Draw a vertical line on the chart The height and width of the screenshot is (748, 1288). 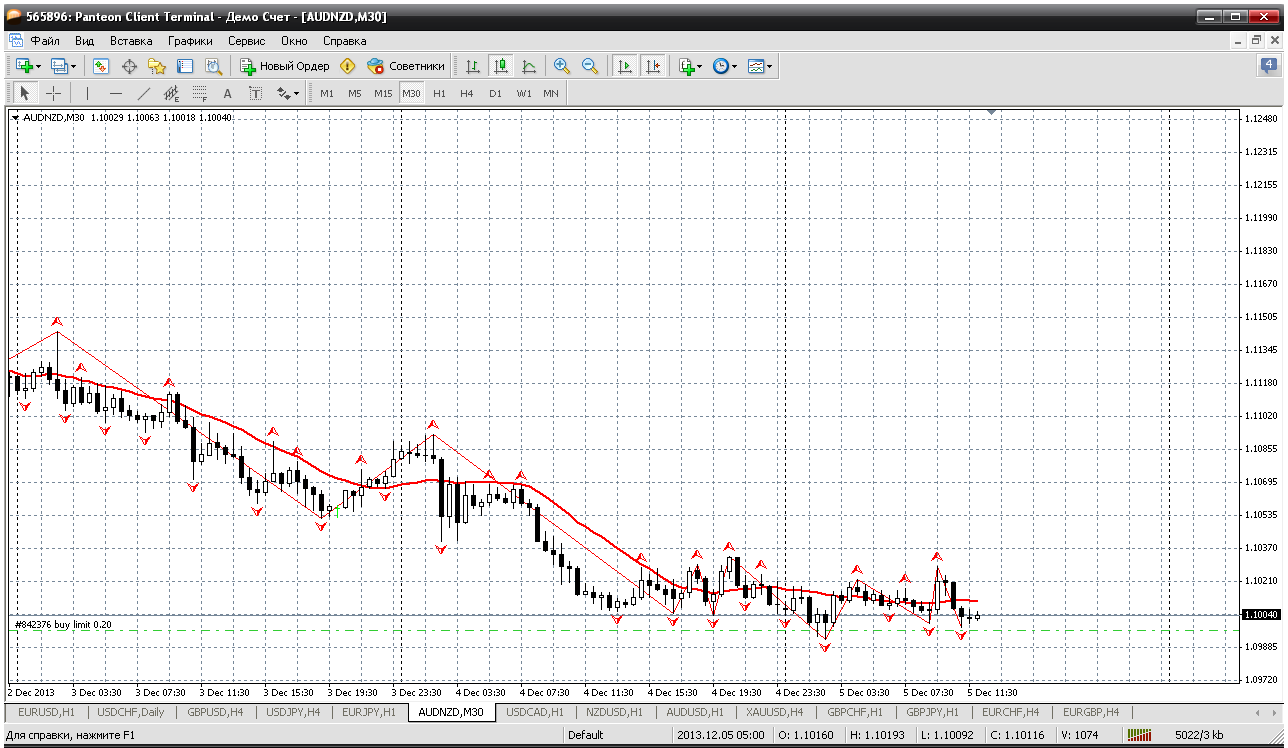(x=87, y=93)
